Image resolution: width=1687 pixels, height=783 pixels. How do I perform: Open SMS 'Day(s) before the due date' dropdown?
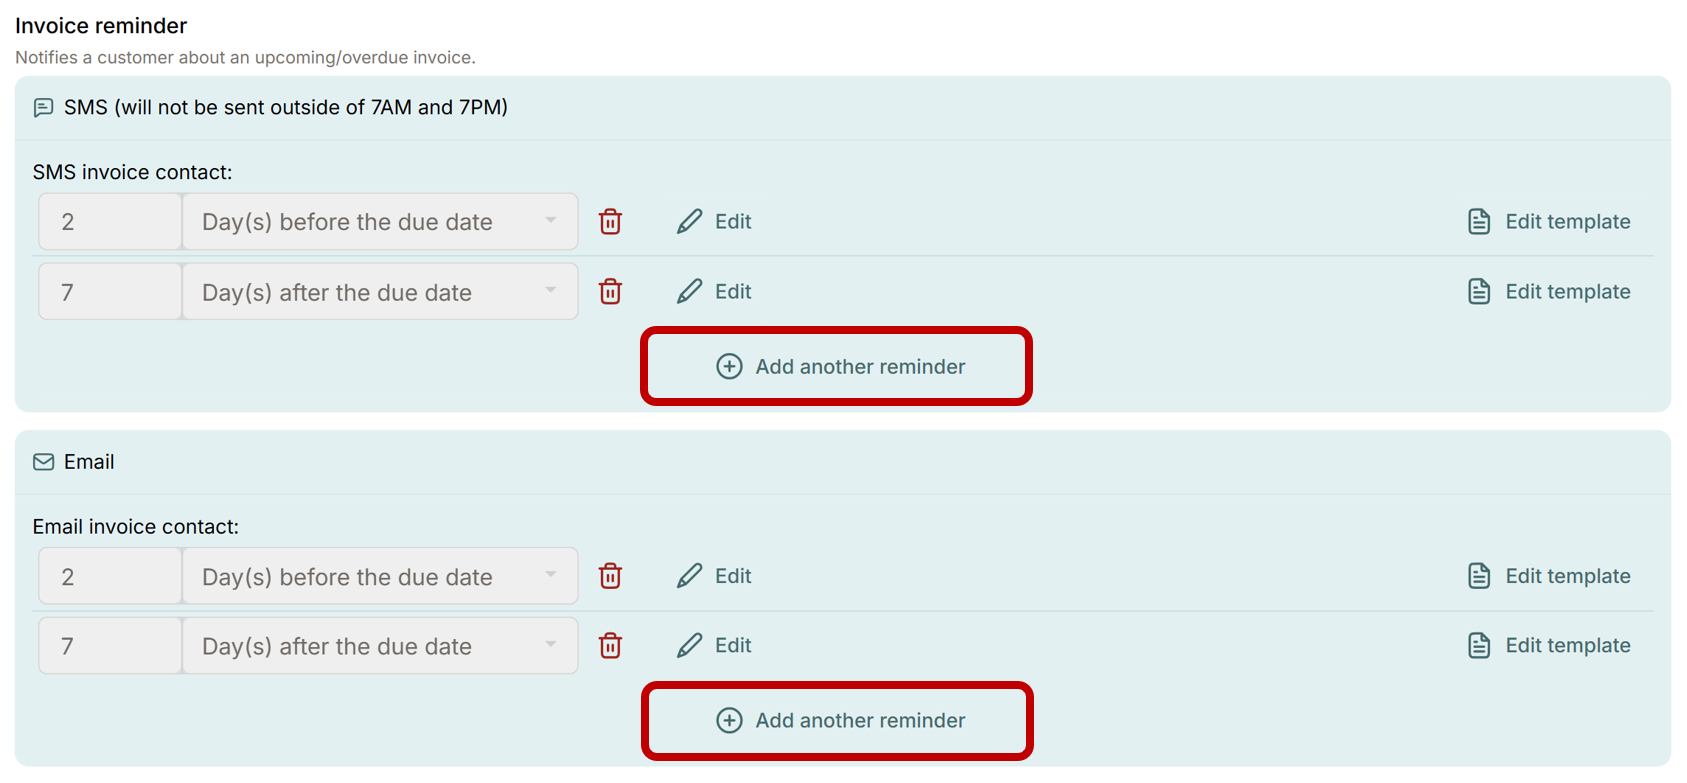pos(380,221)
